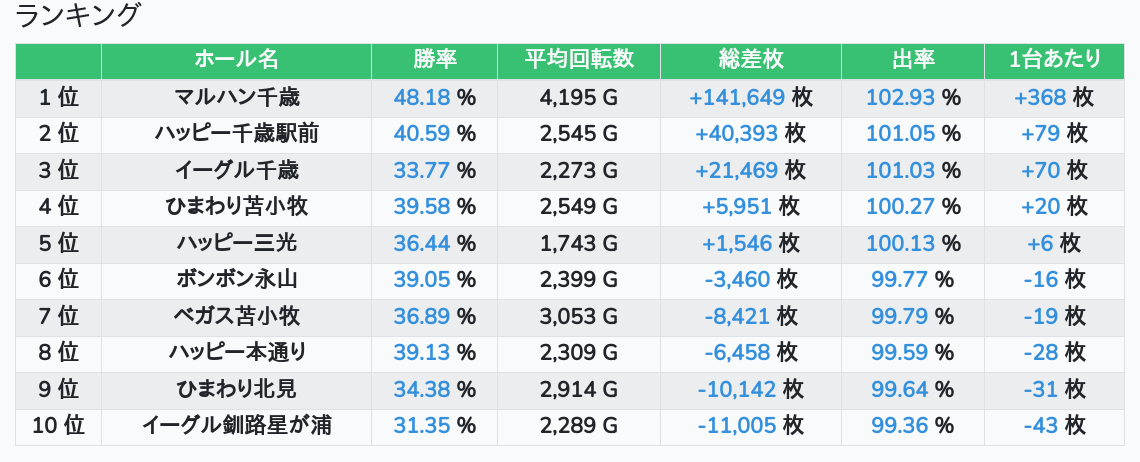
Task: Click the 勝率 column header
Action: pos(435,60)
